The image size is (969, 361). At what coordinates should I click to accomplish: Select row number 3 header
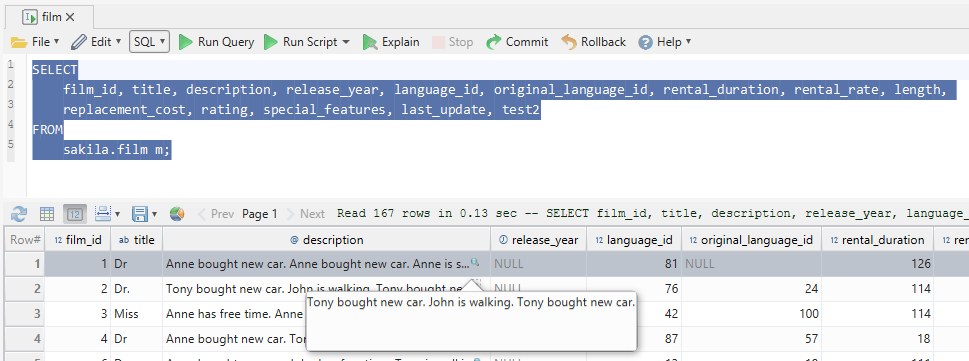pos(25,314)
